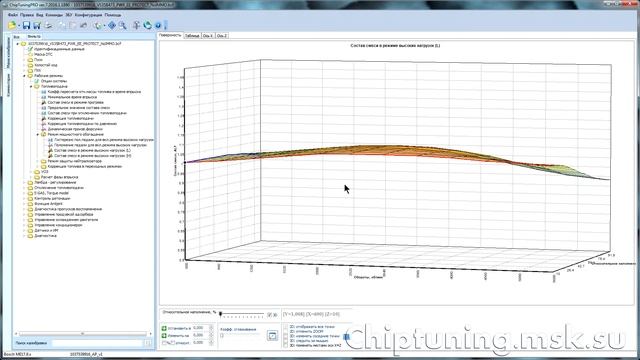Select 'Состав смеси в режиме прогрева' map
Viewport: 640px width, 360px height.
76,102
